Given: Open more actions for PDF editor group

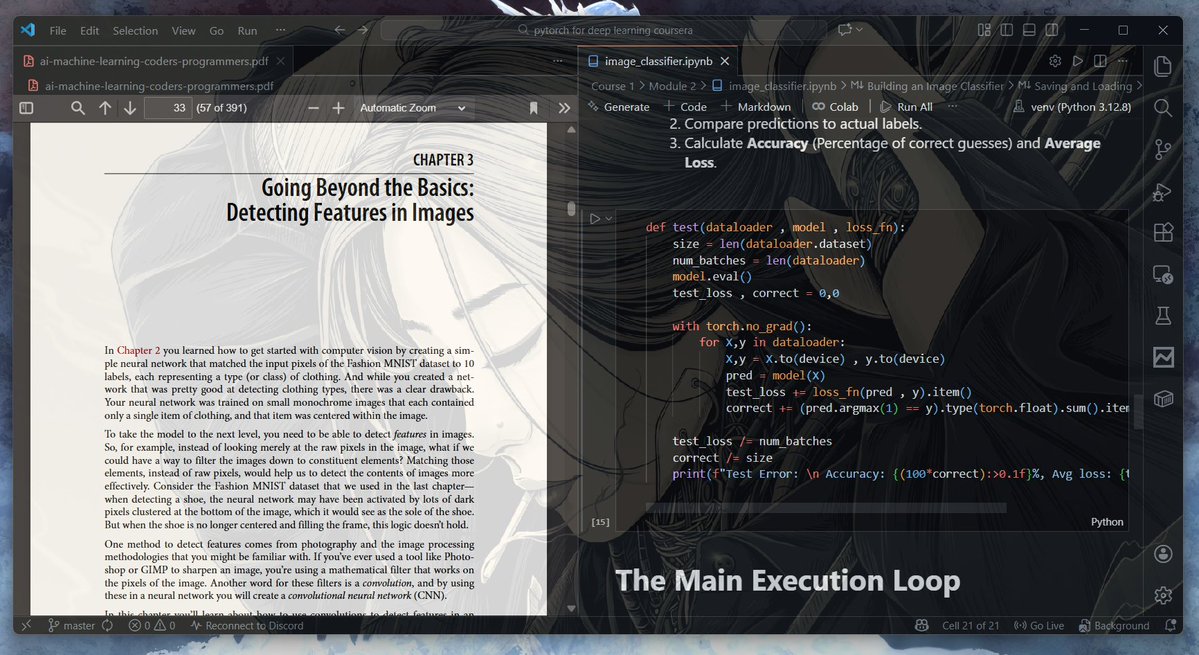Looking at the screenshot, I should pos(557,61).
